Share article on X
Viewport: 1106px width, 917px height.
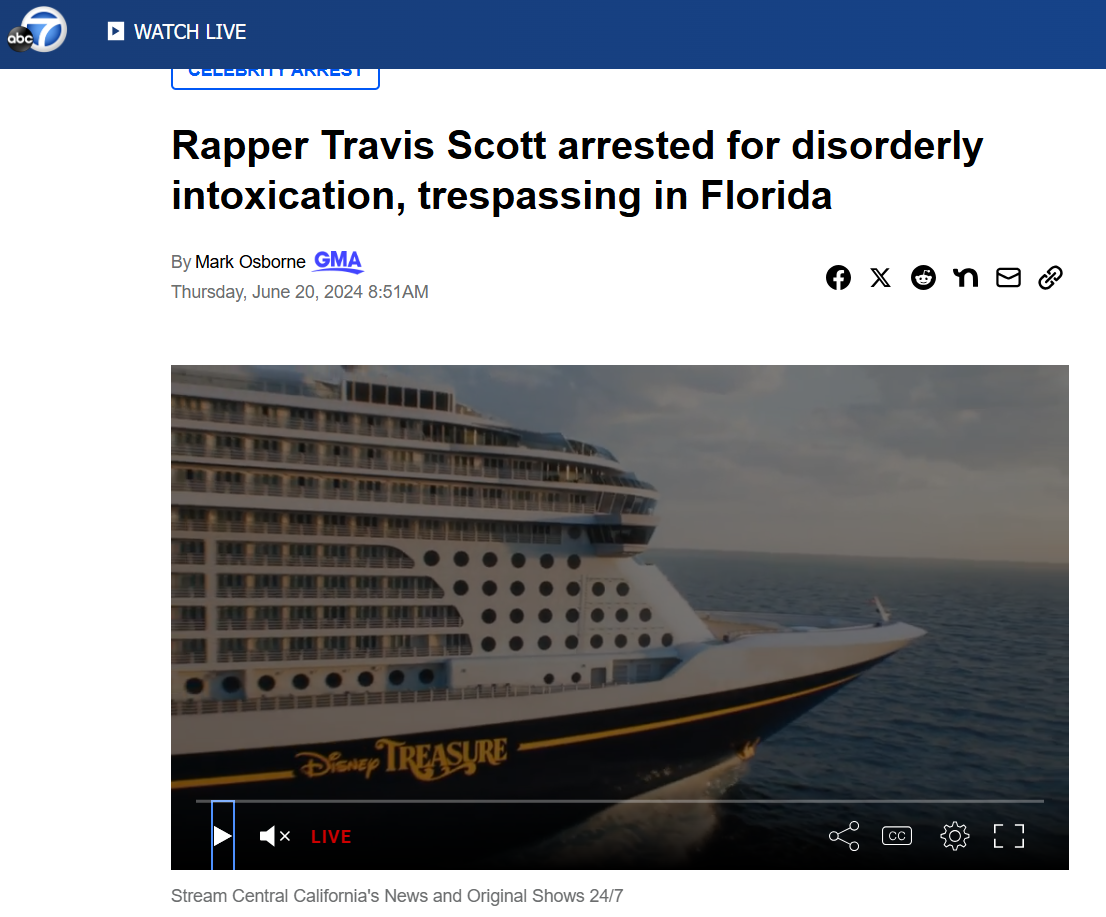point(880,277)
